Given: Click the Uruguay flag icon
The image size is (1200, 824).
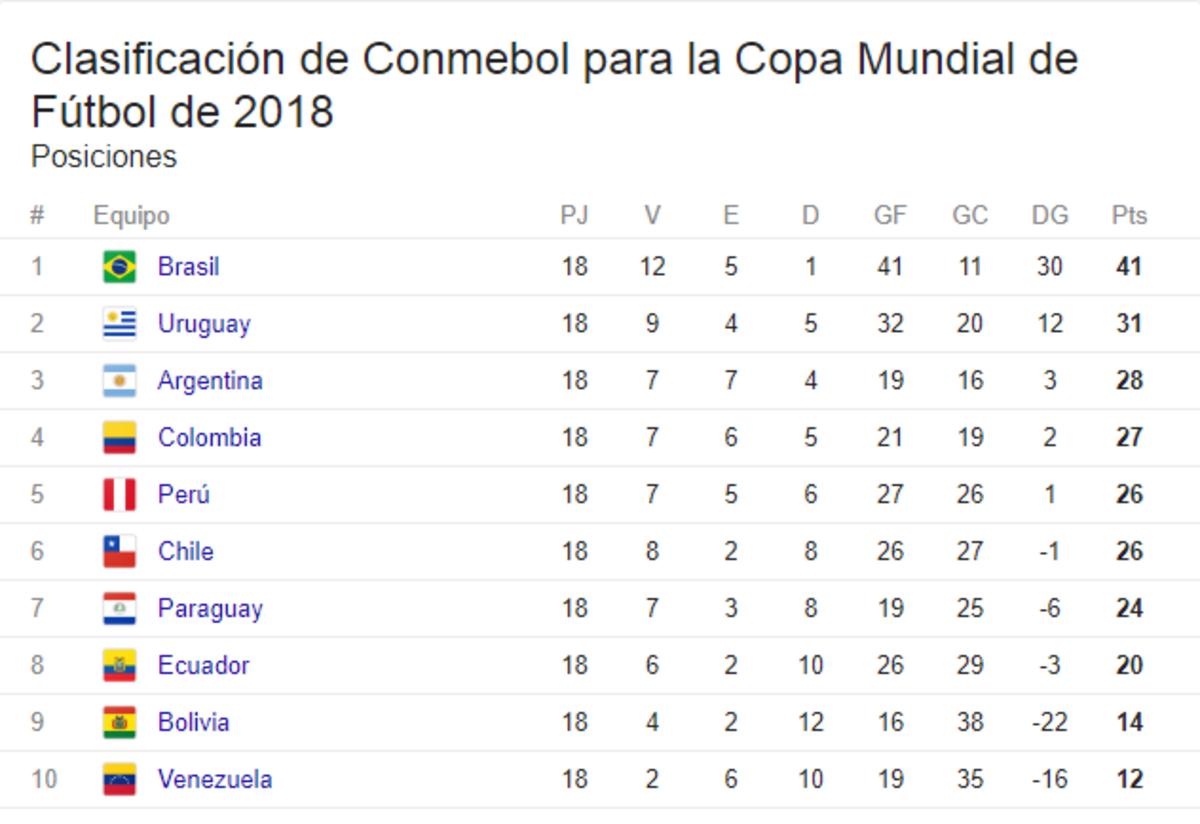Looking at the screenshot, I should [119, 324].
